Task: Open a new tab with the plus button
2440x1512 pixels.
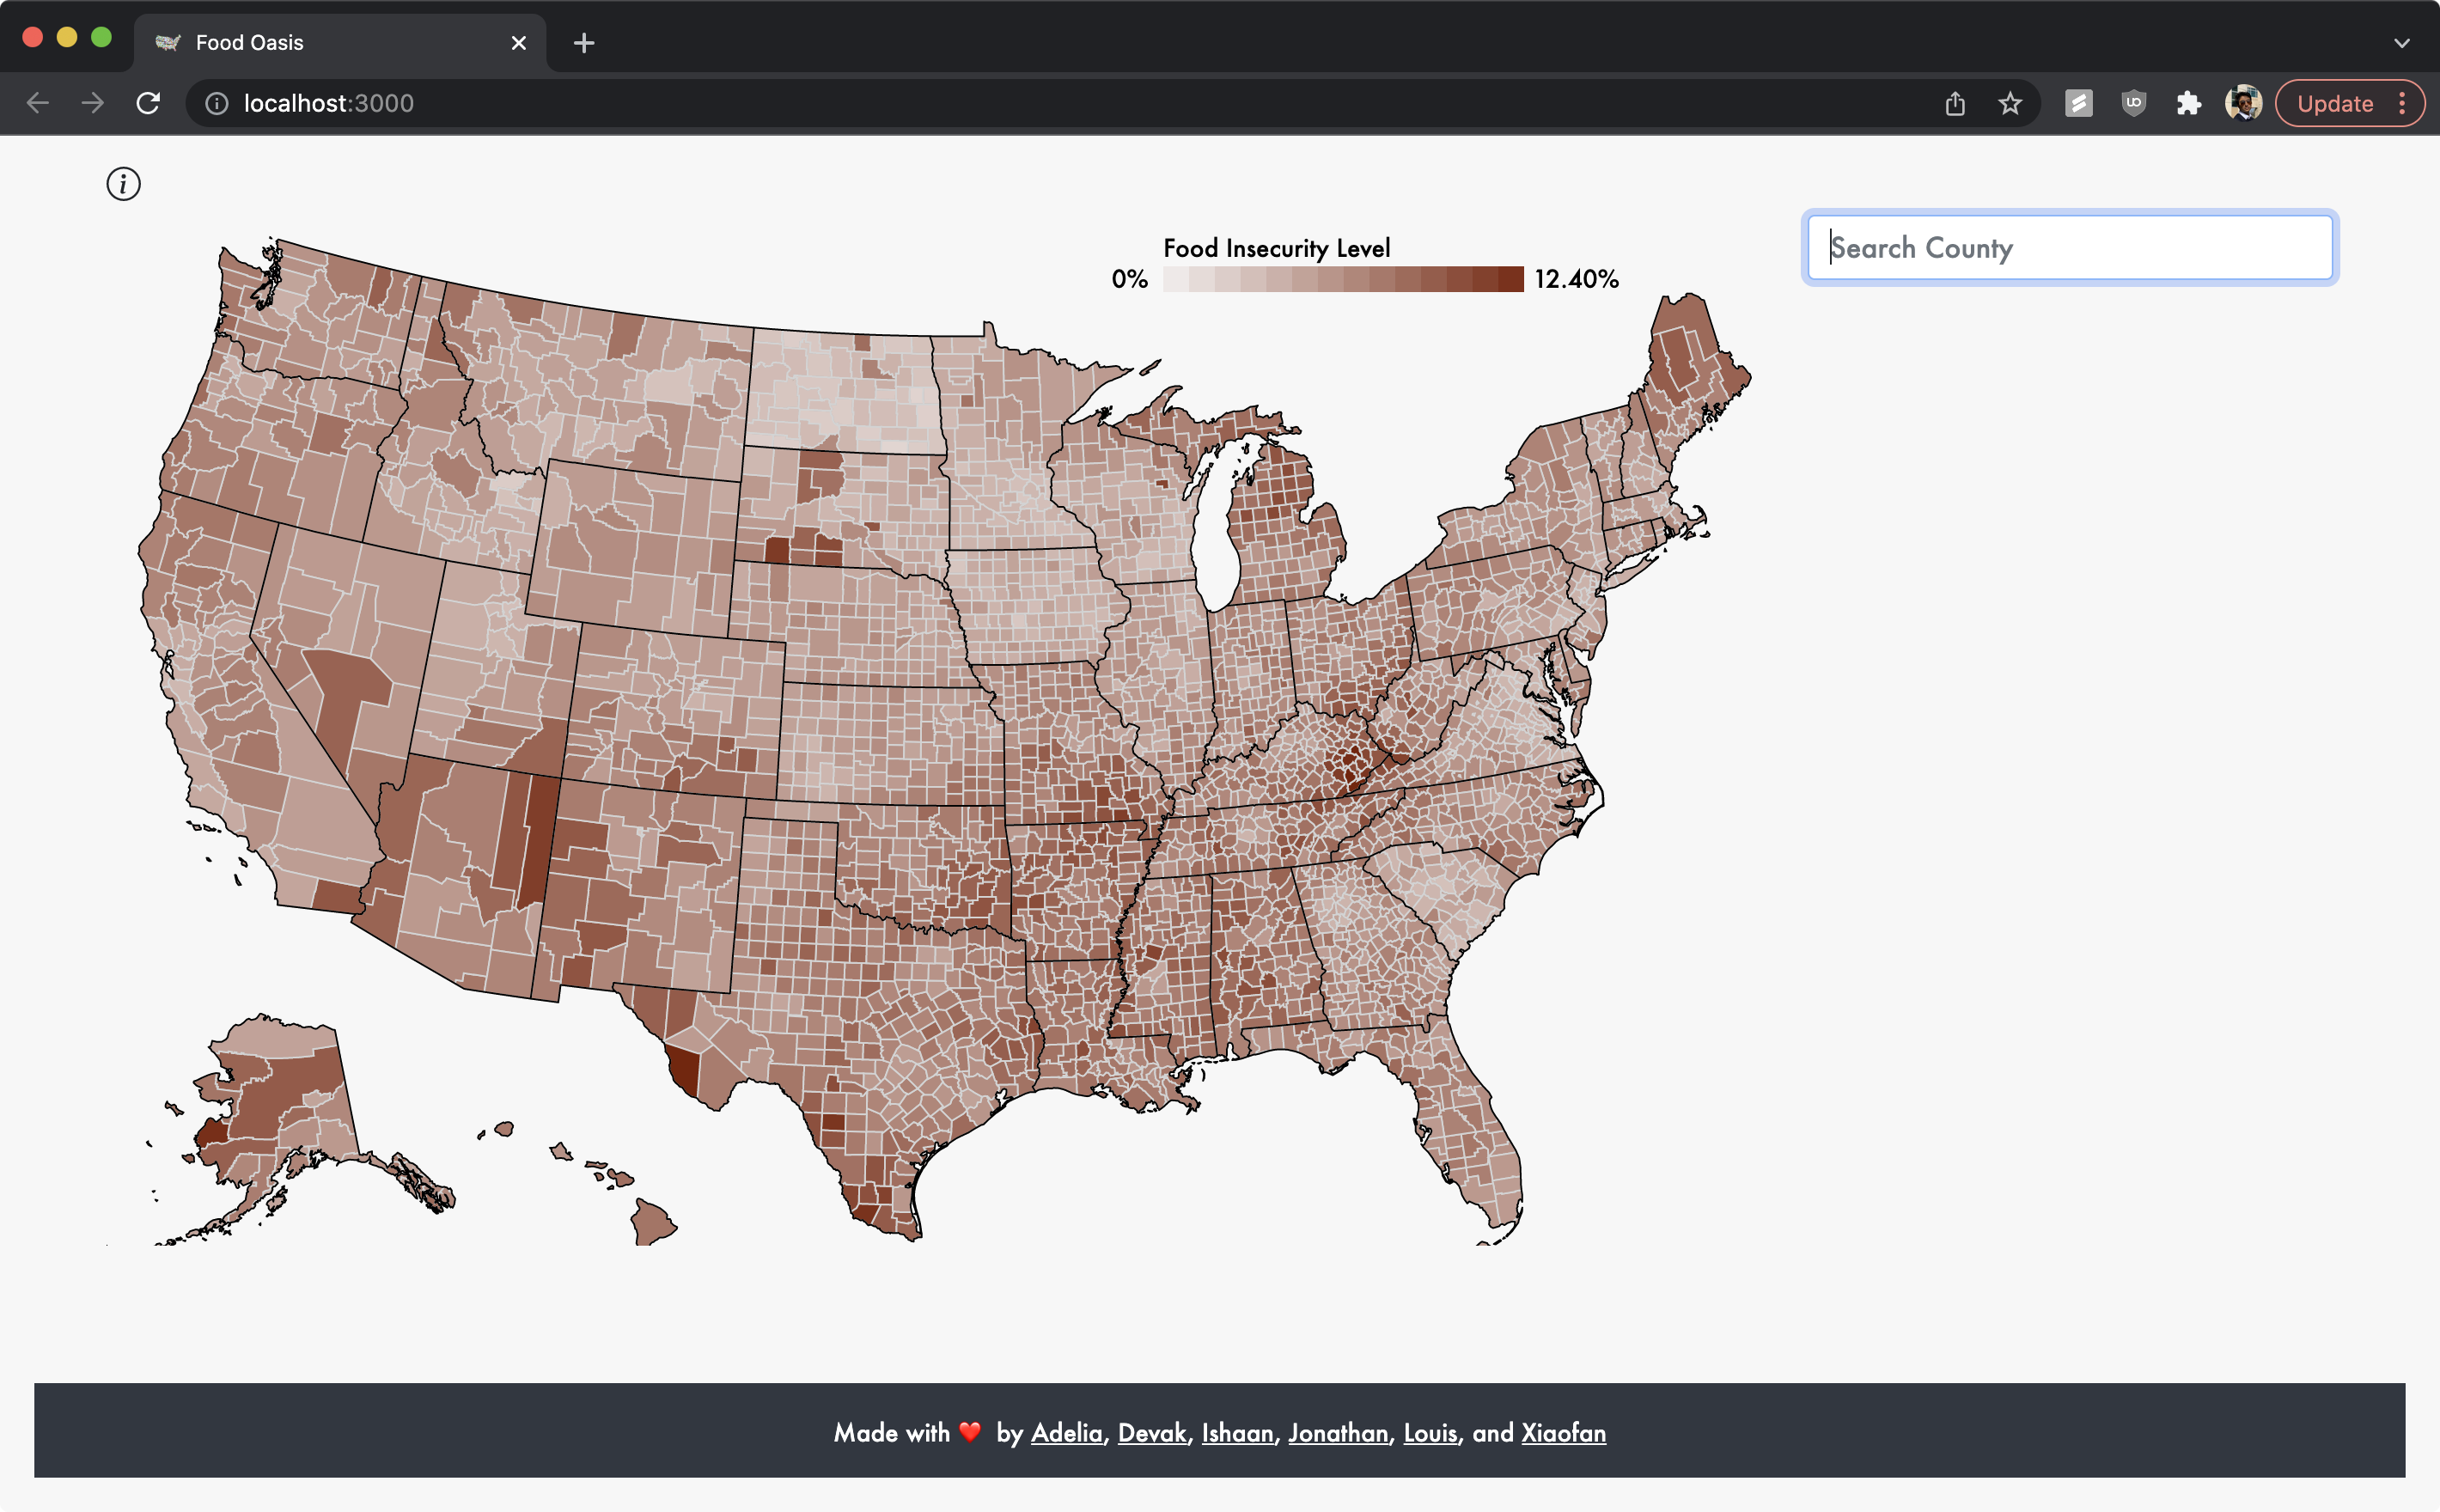Action: tap(584, 43)
